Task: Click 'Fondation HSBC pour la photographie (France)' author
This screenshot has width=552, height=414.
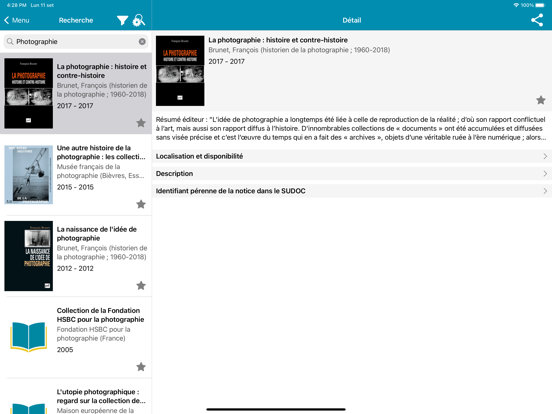Action: (x=93, y=334)
